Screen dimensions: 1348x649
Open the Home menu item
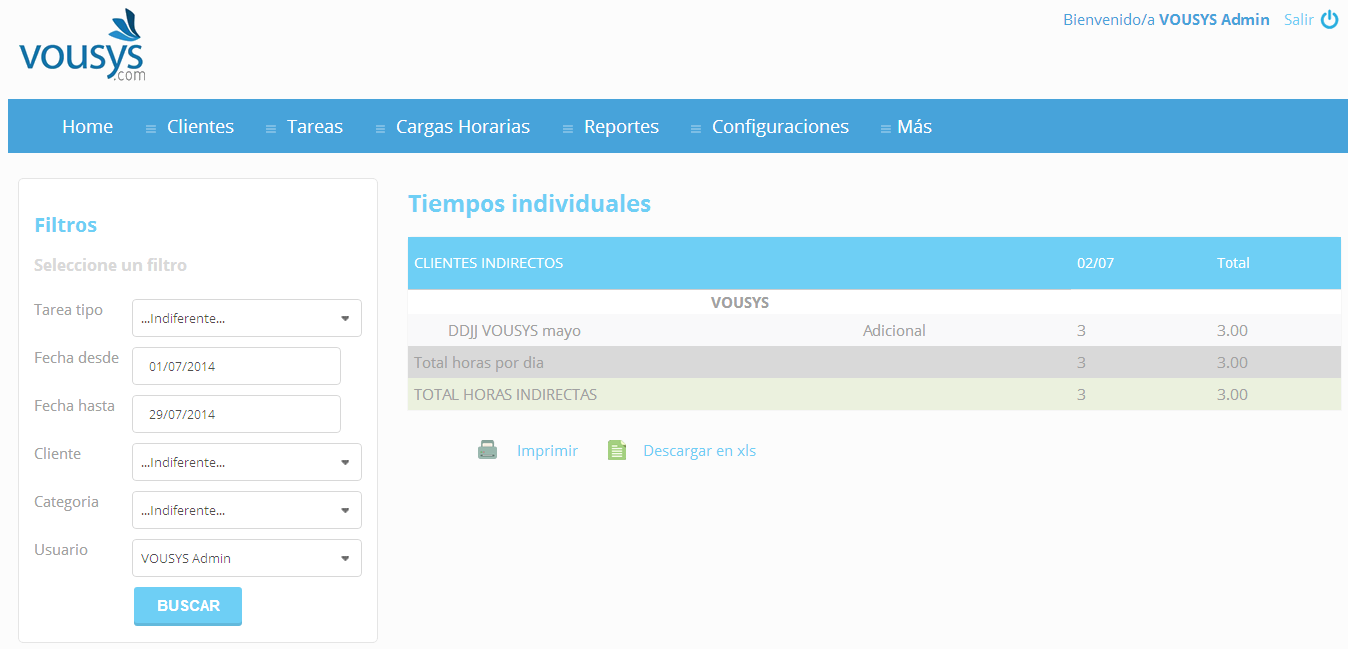pos(87,127)
